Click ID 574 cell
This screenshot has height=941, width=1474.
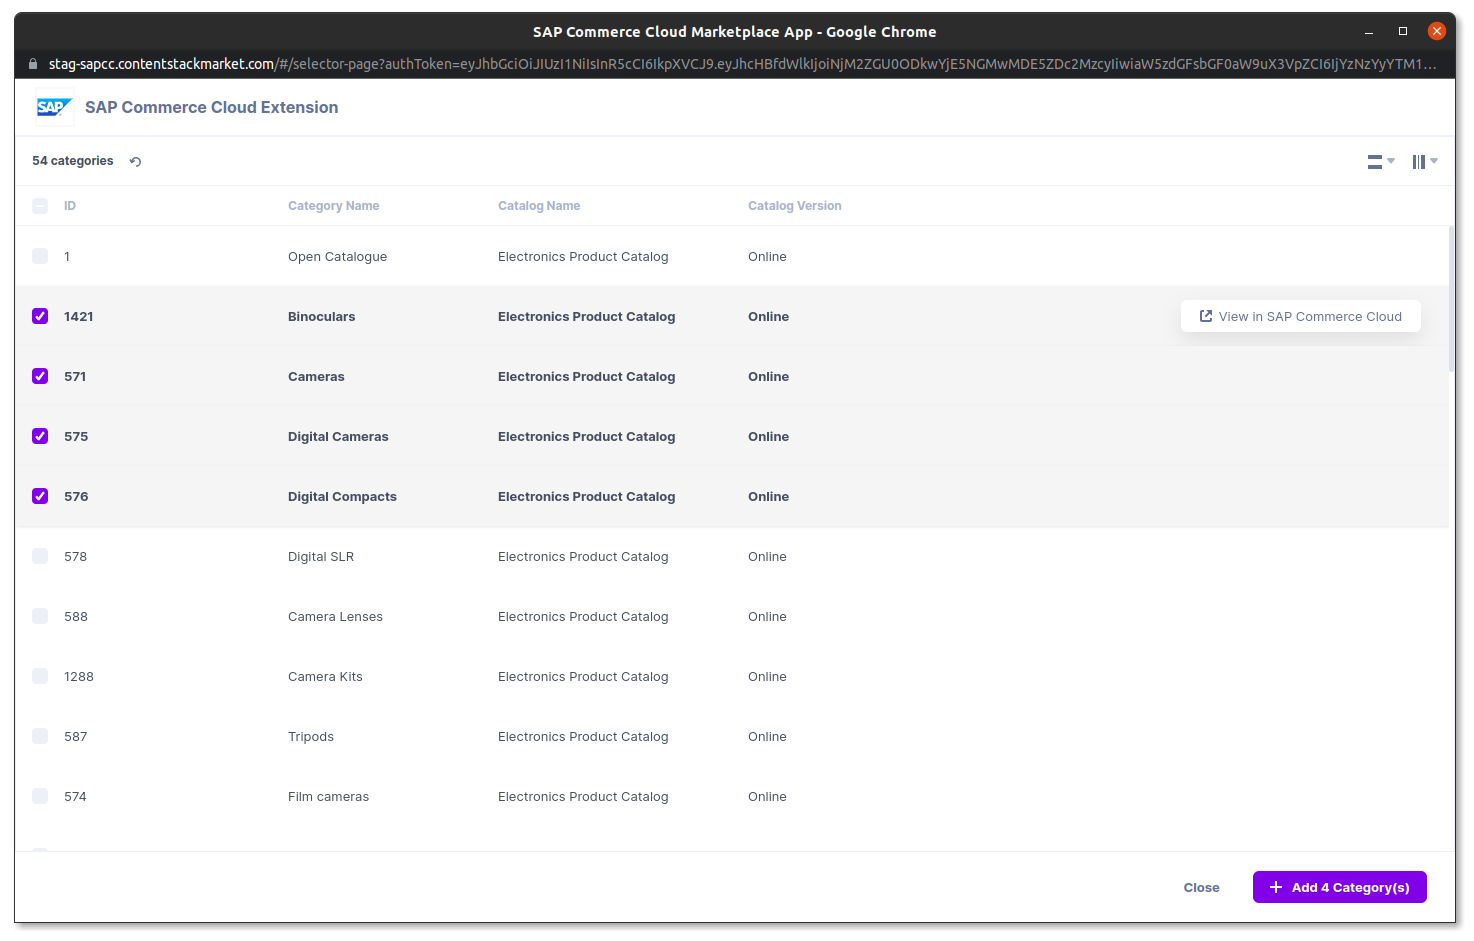pos(75,796)
